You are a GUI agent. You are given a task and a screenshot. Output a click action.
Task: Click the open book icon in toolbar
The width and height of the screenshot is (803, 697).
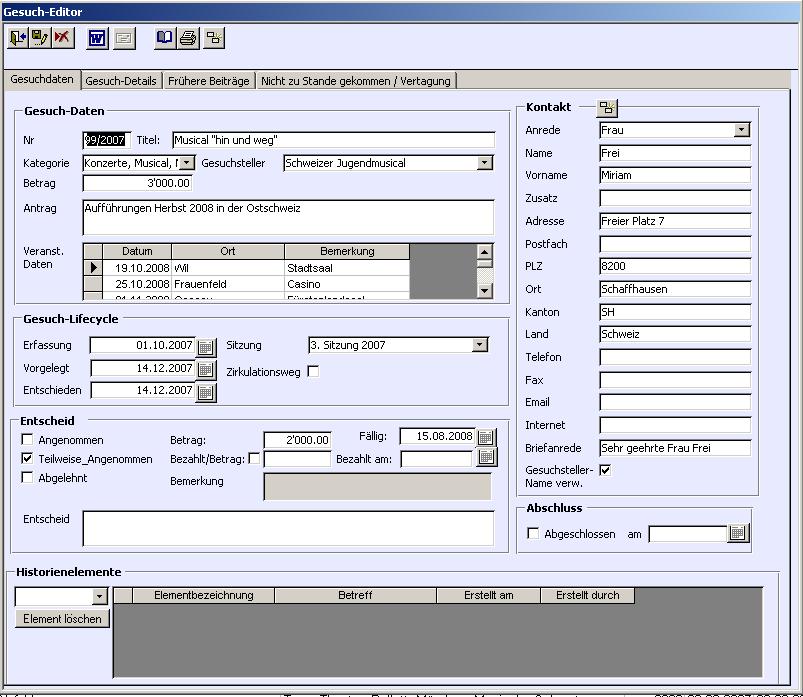(x=165, y=38)
